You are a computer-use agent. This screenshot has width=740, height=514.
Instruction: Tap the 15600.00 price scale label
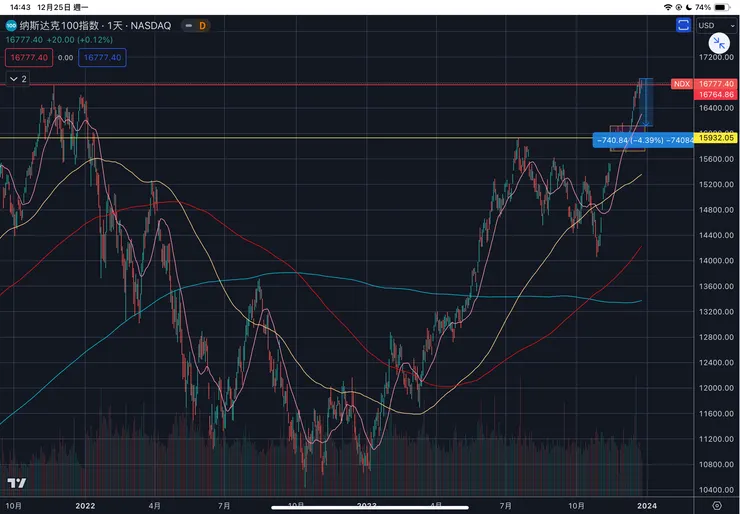(716, 159)
